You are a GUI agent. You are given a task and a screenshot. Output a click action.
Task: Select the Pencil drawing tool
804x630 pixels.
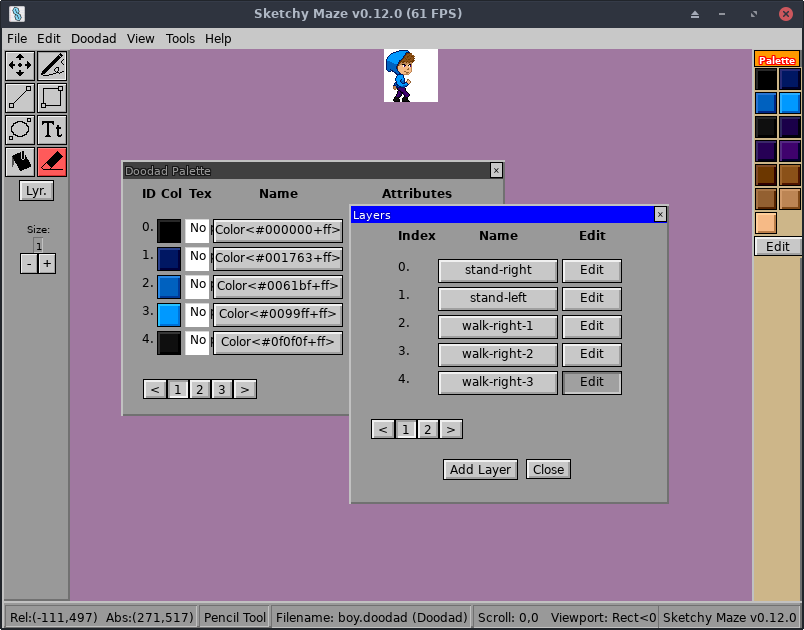51,65
